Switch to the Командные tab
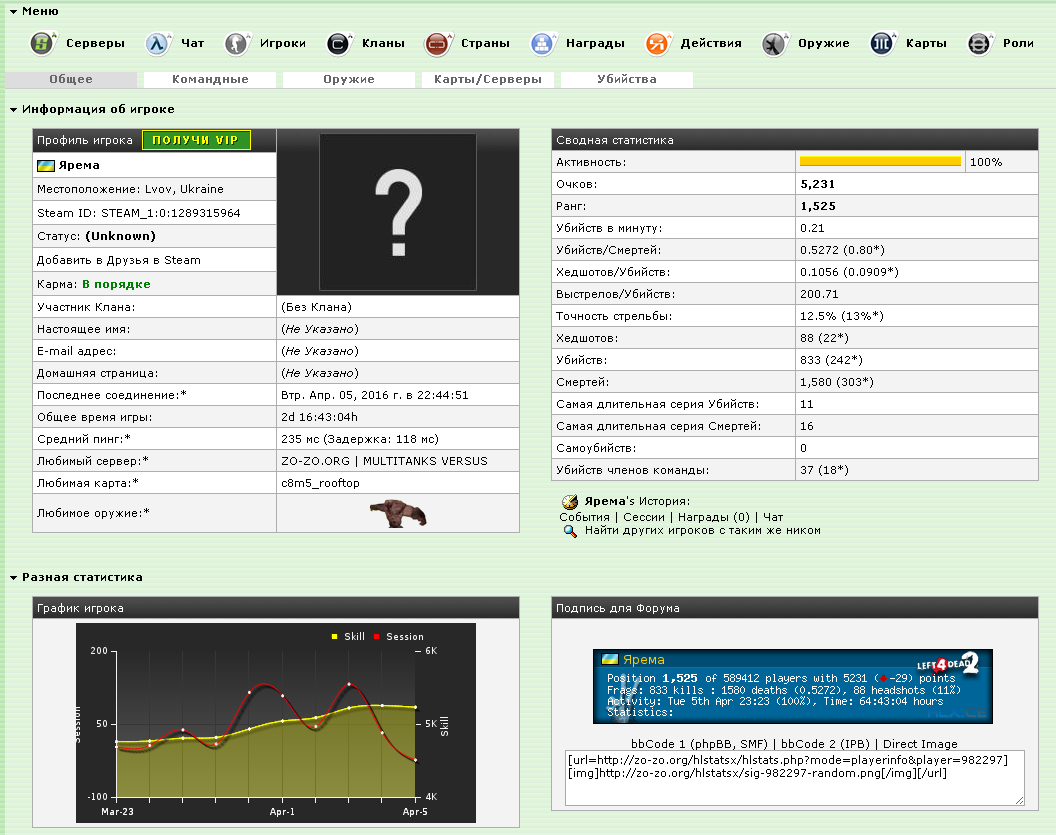 210,79
